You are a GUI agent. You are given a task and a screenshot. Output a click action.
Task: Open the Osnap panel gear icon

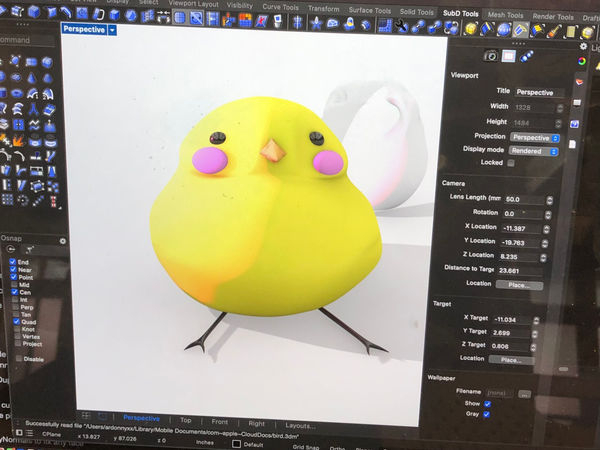click(x=63, y=241)
